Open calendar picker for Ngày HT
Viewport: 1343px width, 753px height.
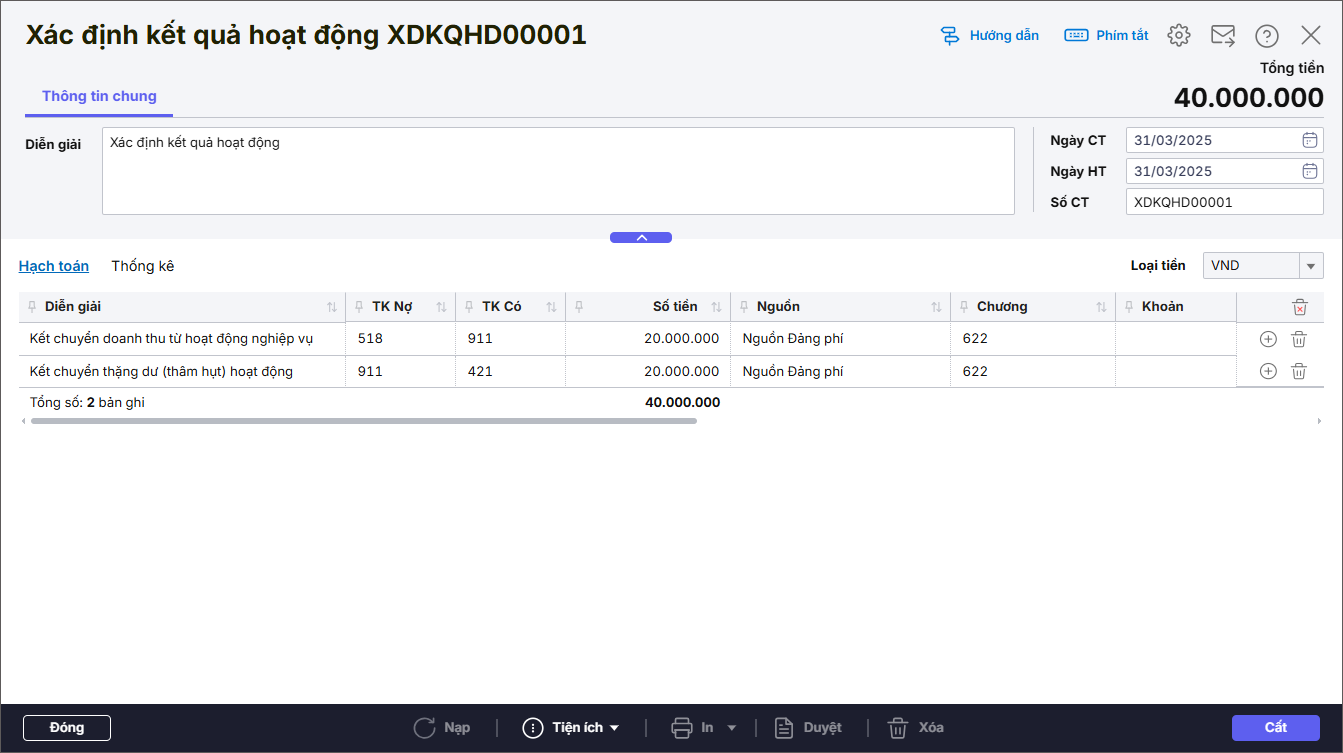point(1309,171)
